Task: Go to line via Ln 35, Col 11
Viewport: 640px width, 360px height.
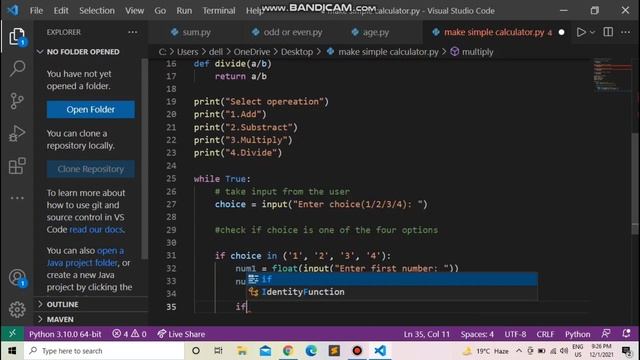Action: [427, 334]
